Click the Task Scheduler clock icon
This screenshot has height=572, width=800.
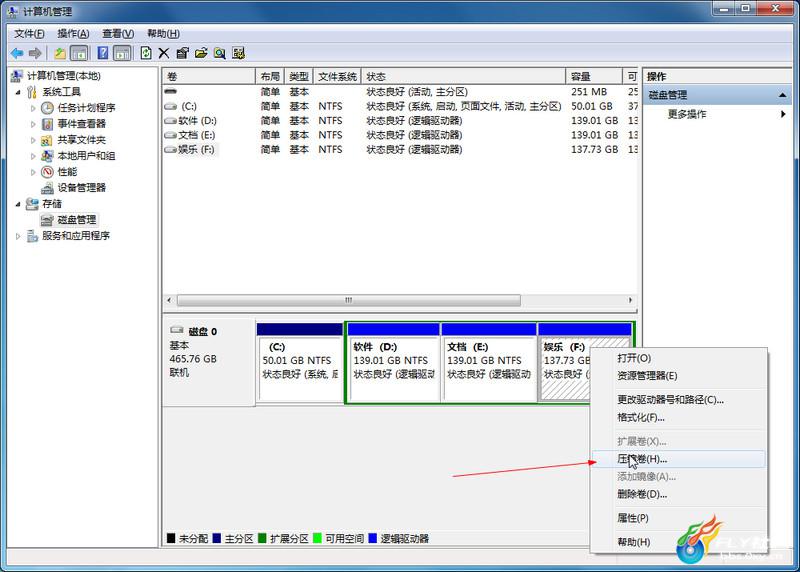click(x=47, y=108)
